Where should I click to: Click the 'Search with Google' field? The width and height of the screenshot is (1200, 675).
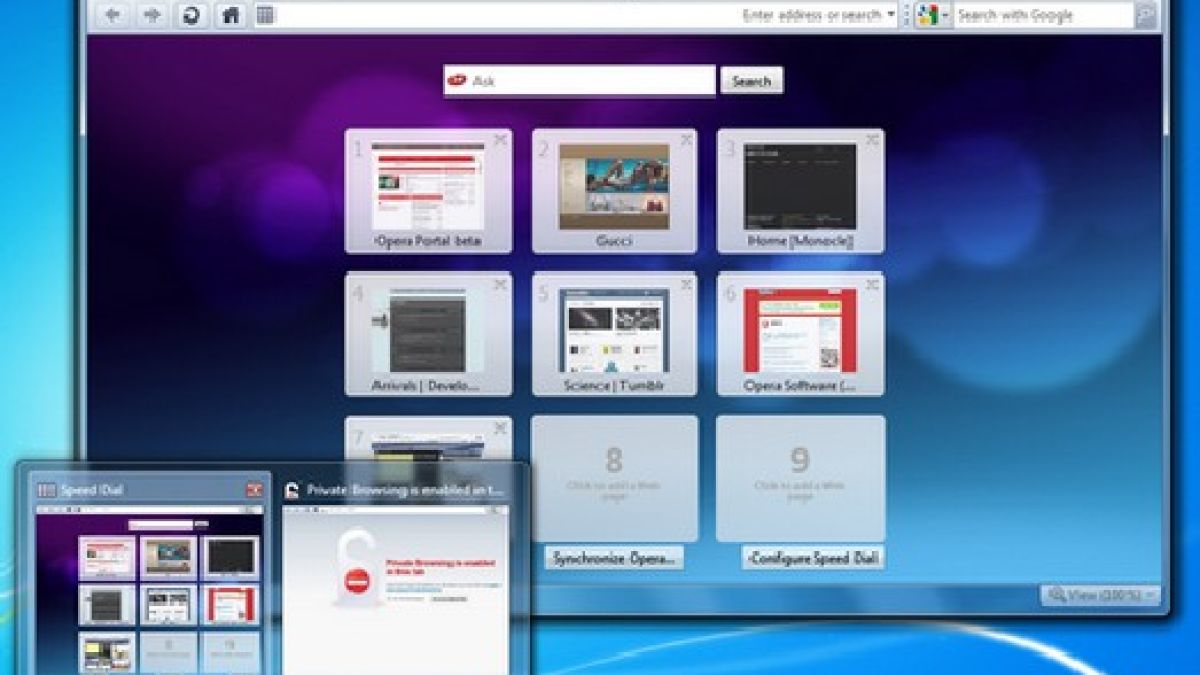point(1044,15)
